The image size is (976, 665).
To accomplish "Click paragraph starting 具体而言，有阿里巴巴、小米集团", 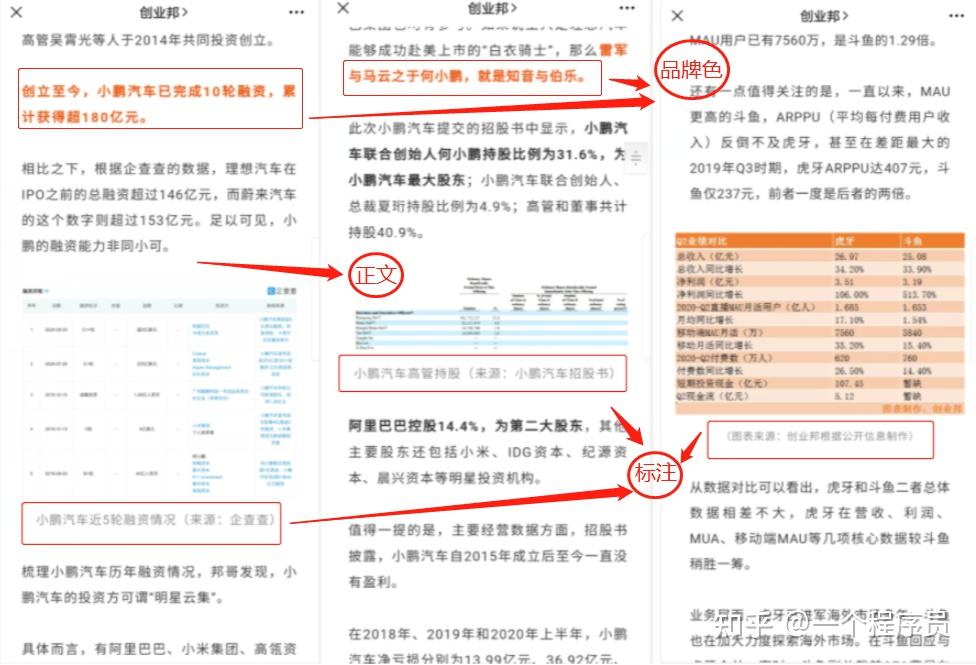I will [x=159, y=649].
